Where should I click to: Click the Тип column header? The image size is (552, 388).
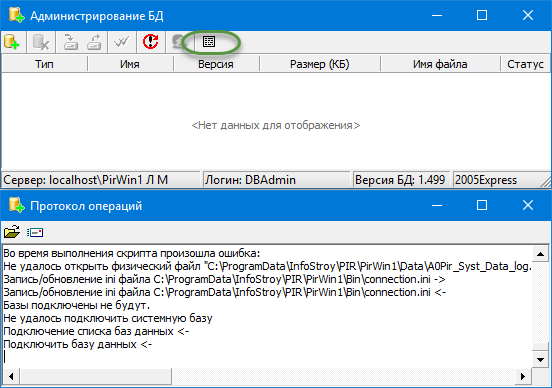pyautogui.click(x=44, y=64)
